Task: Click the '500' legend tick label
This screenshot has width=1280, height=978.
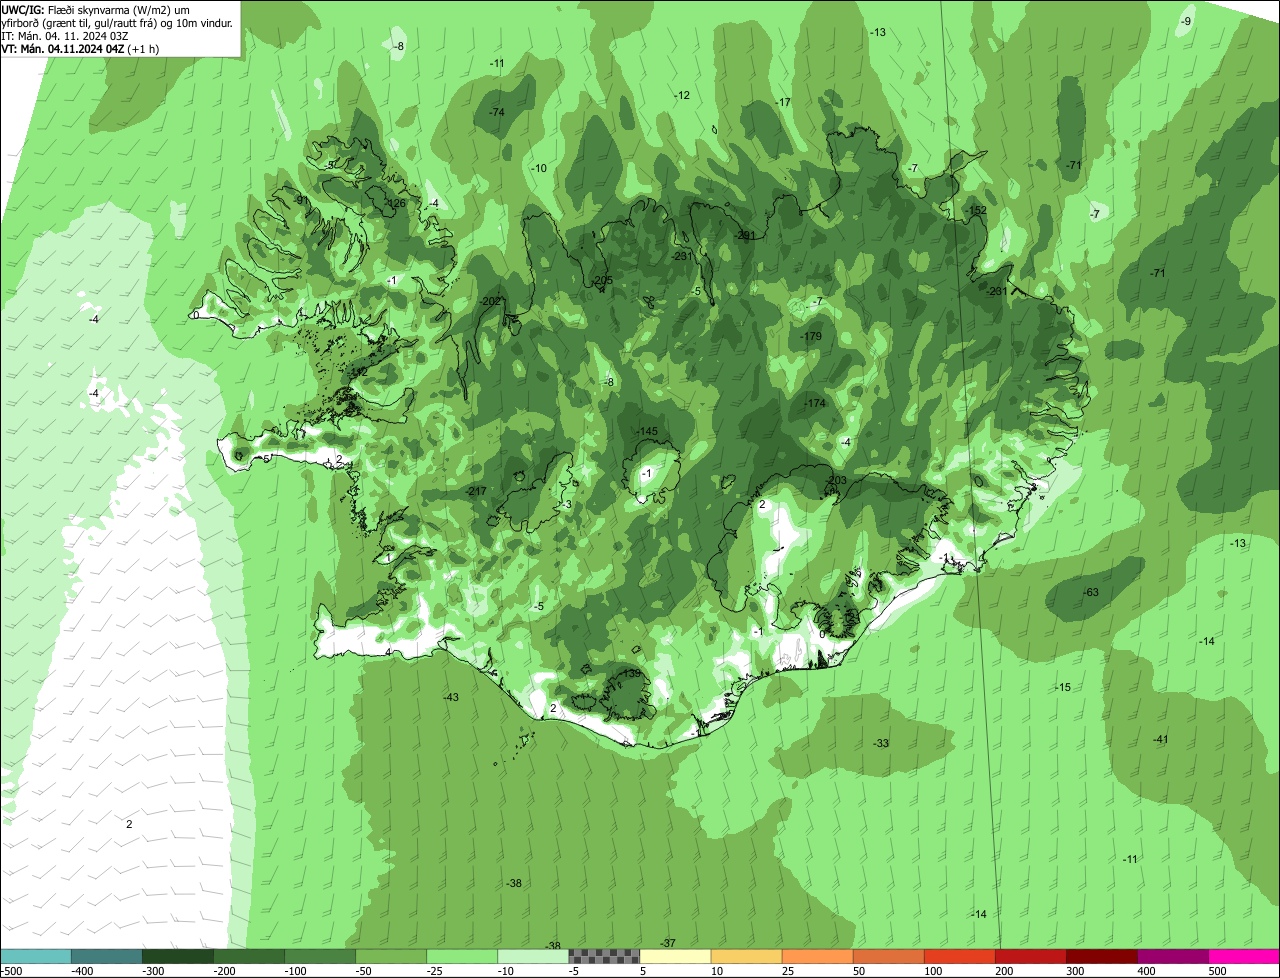Action: point(1217,971)
